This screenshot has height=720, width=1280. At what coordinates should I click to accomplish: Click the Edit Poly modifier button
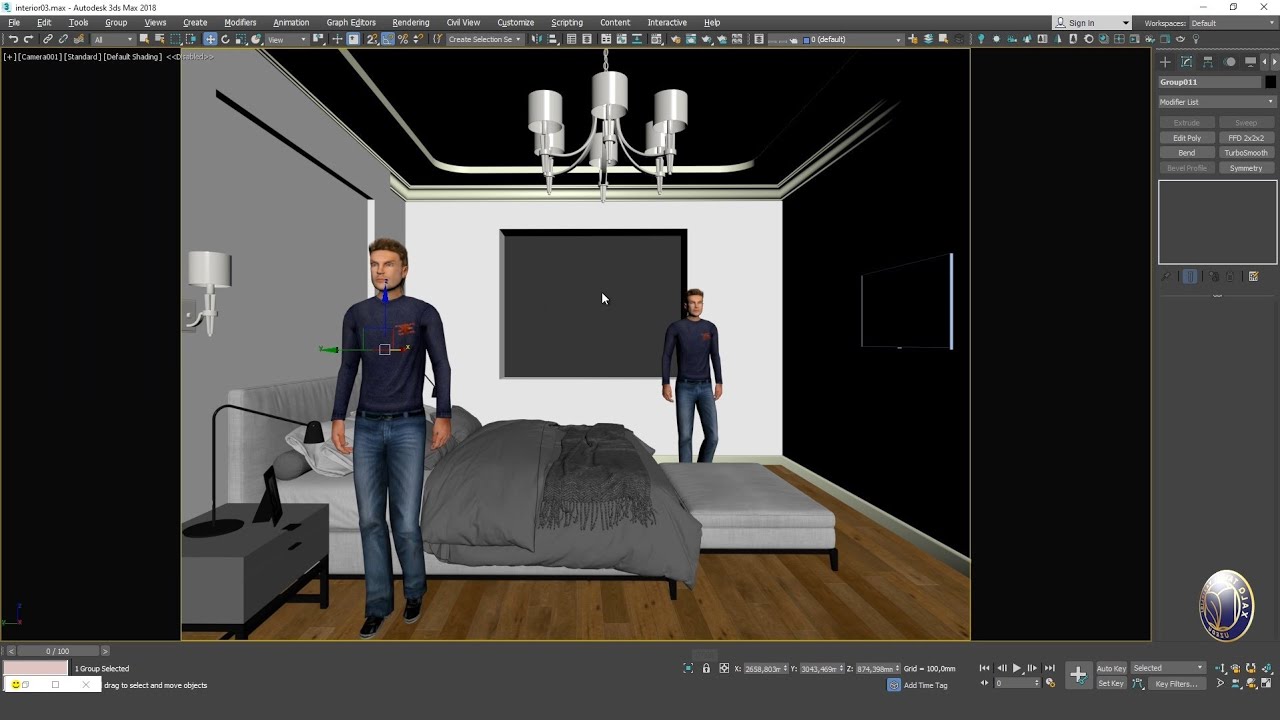tap(1187, 138)
